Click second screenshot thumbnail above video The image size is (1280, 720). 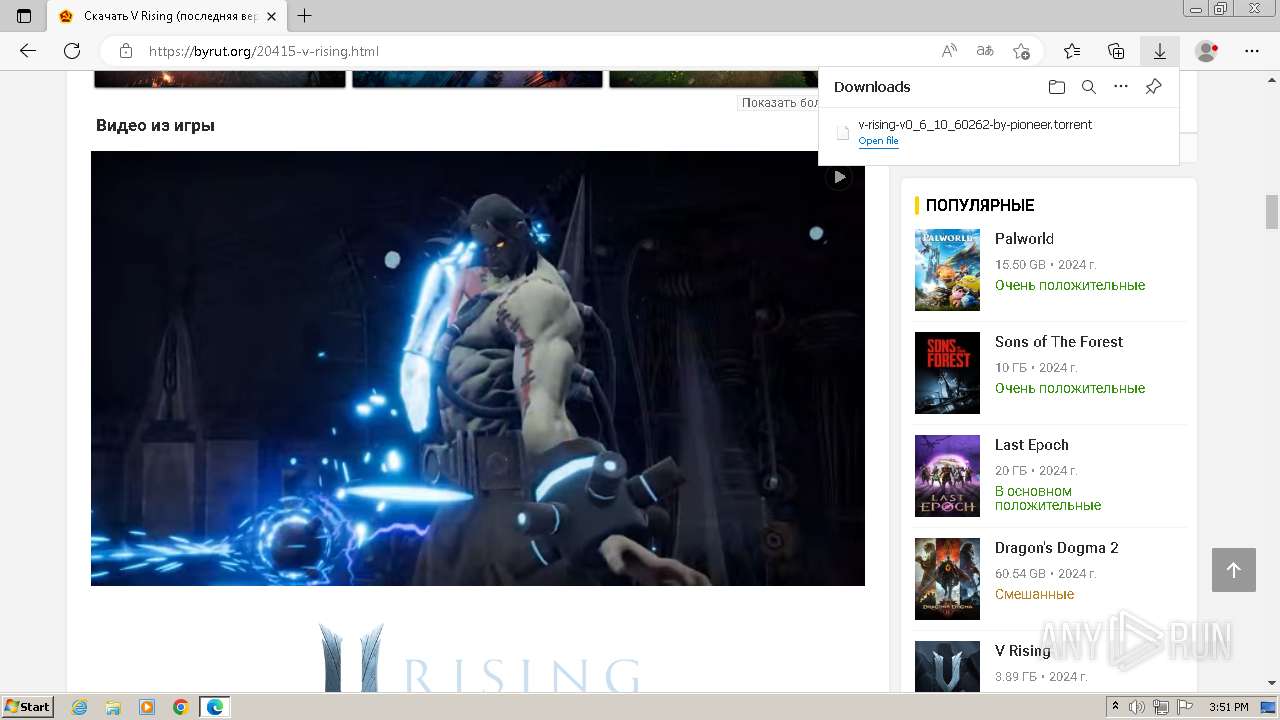[477, 79]
